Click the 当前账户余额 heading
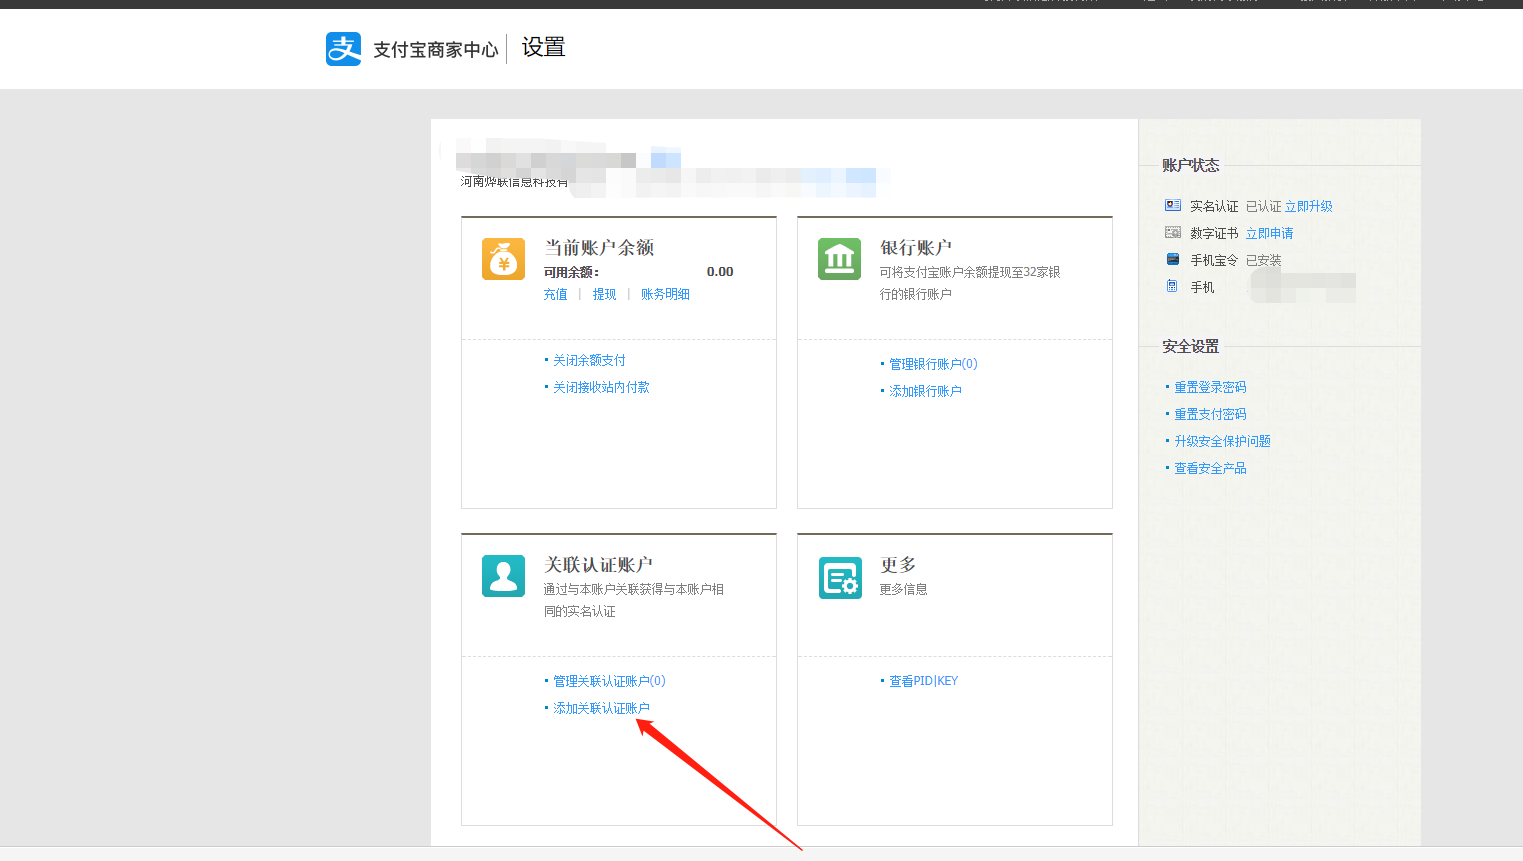Viewport: 1523px width, 861px height. point(599,247)
